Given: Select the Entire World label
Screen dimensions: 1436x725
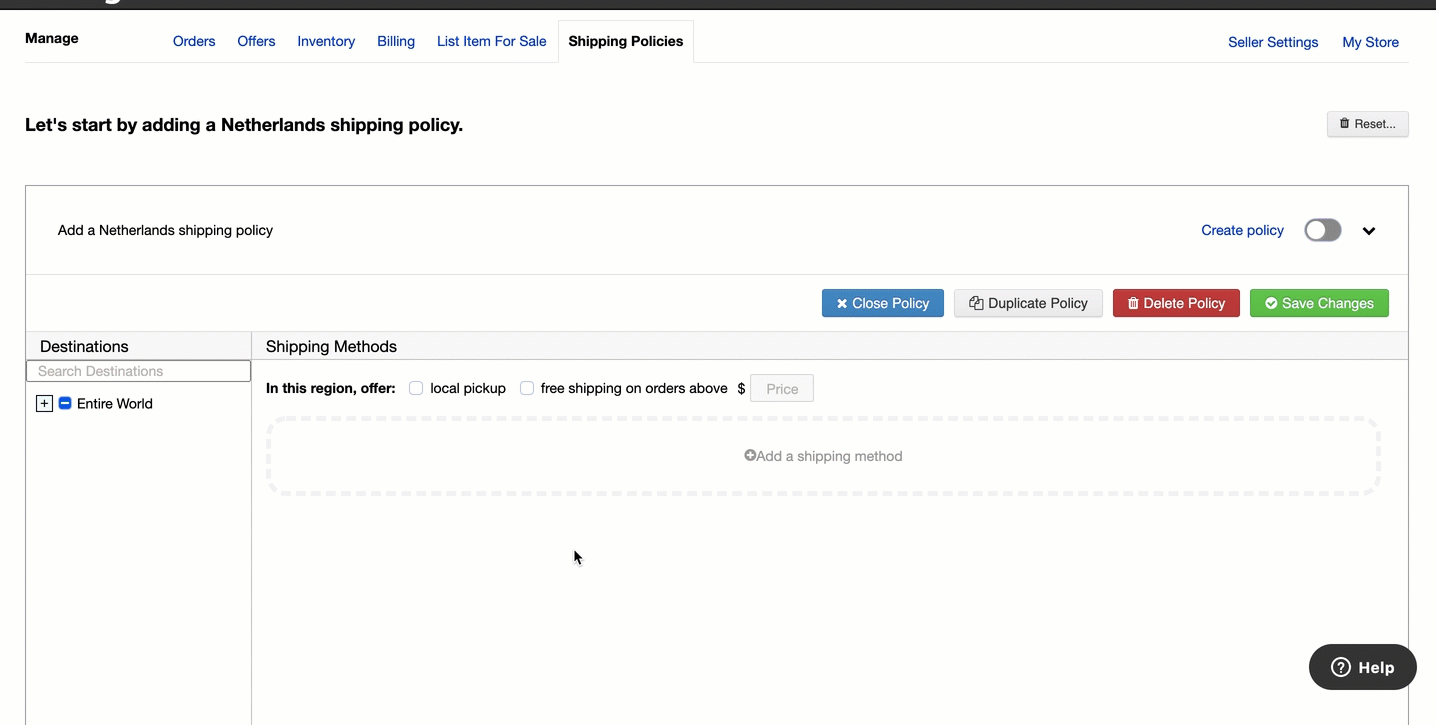Looking at the screenshot, I should 115,404.
